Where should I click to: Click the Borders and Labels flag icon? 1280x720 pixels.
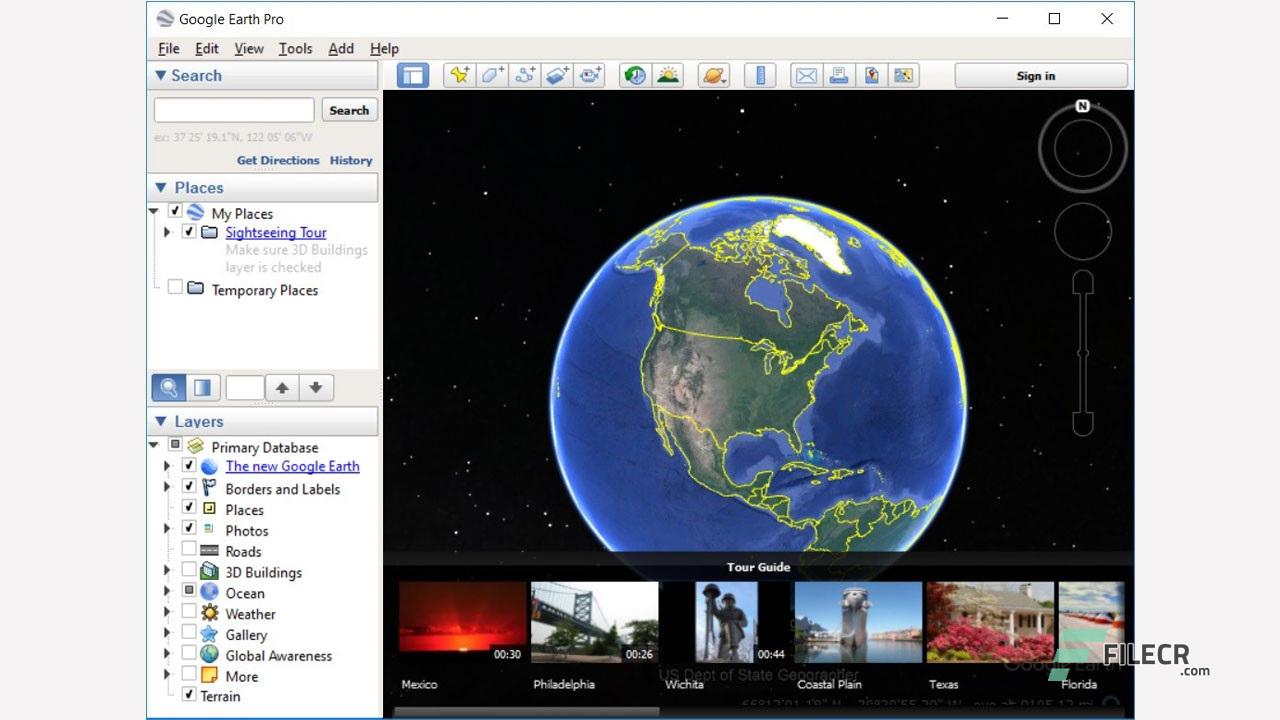click(x=209, y=488)
